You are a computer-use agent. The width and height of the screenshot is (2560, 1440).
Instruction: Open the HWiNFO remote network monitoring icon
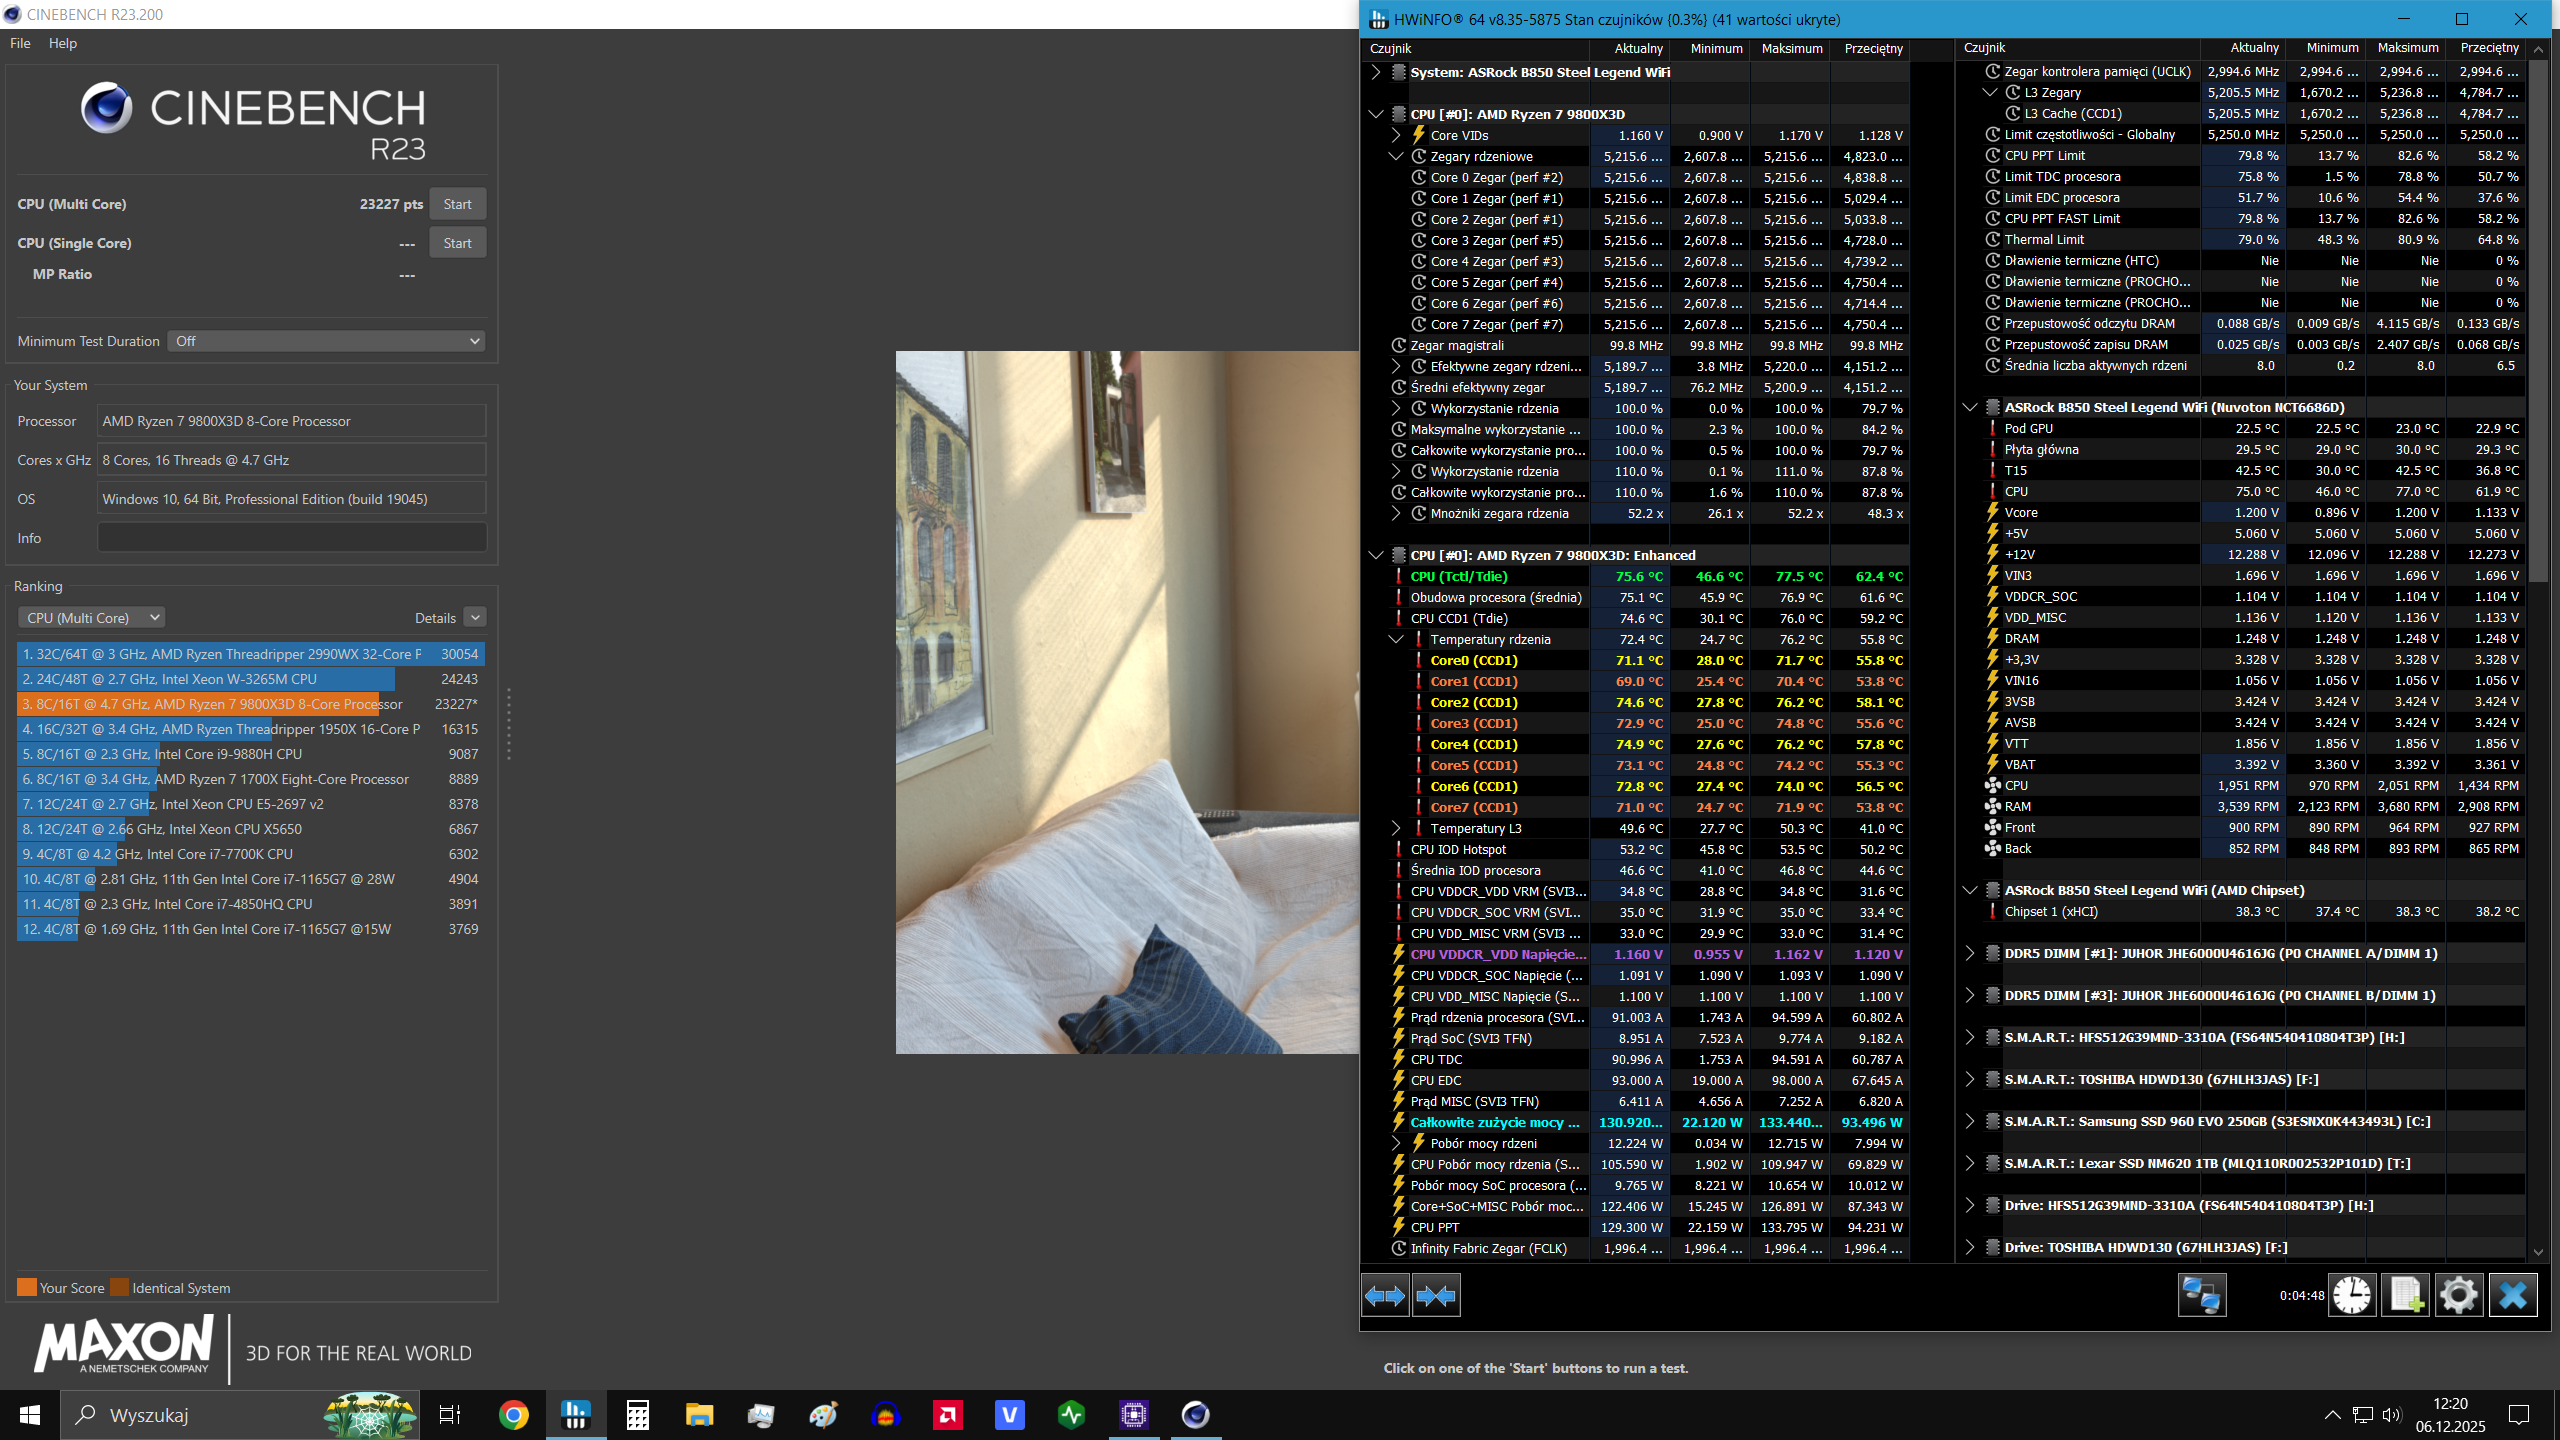[x=2201, y=1296]
